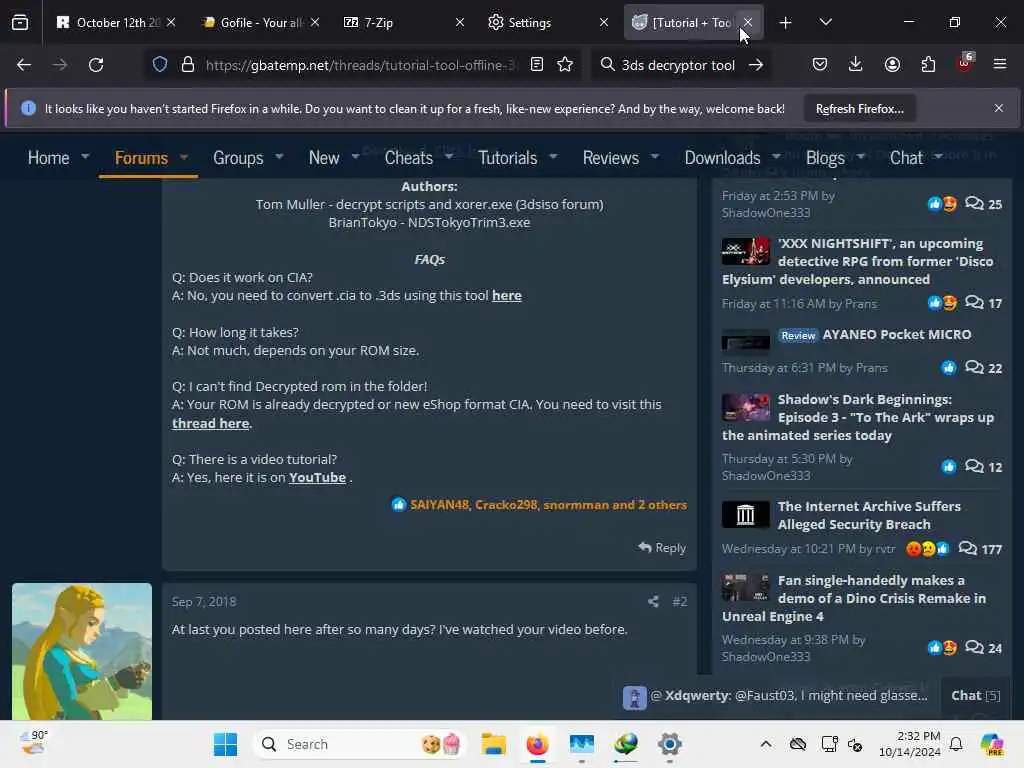Reload the current page
This screenshot has width=1024, height=768.
click(96, 65)
